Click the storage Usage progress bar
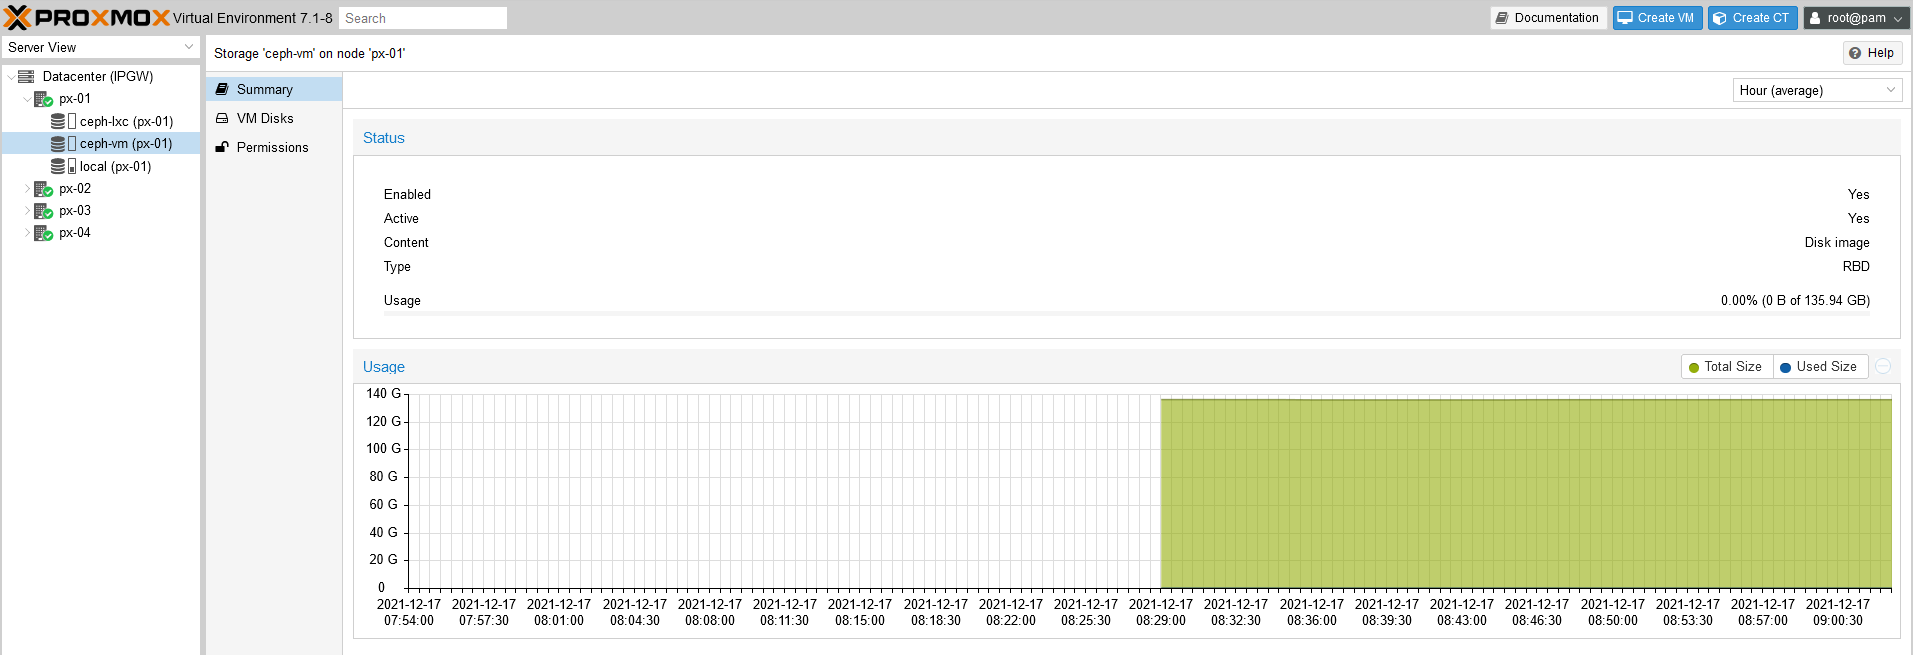Viewport: 1913px width, 655px height. tap(1126, 314)
